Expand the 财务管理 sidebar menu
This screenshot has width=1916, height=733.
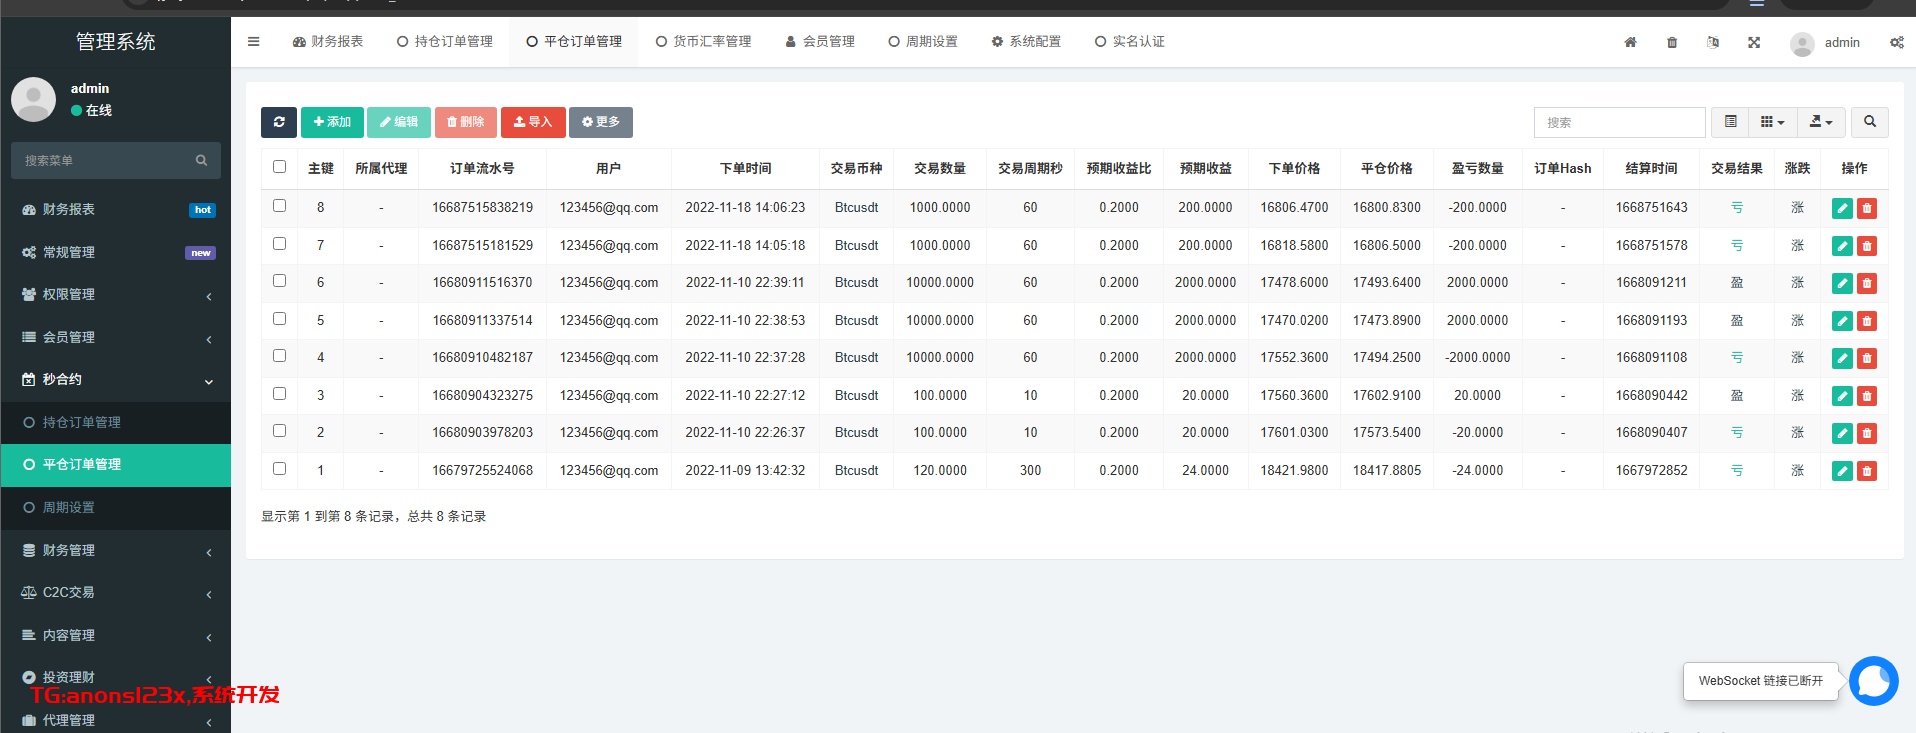116,551
